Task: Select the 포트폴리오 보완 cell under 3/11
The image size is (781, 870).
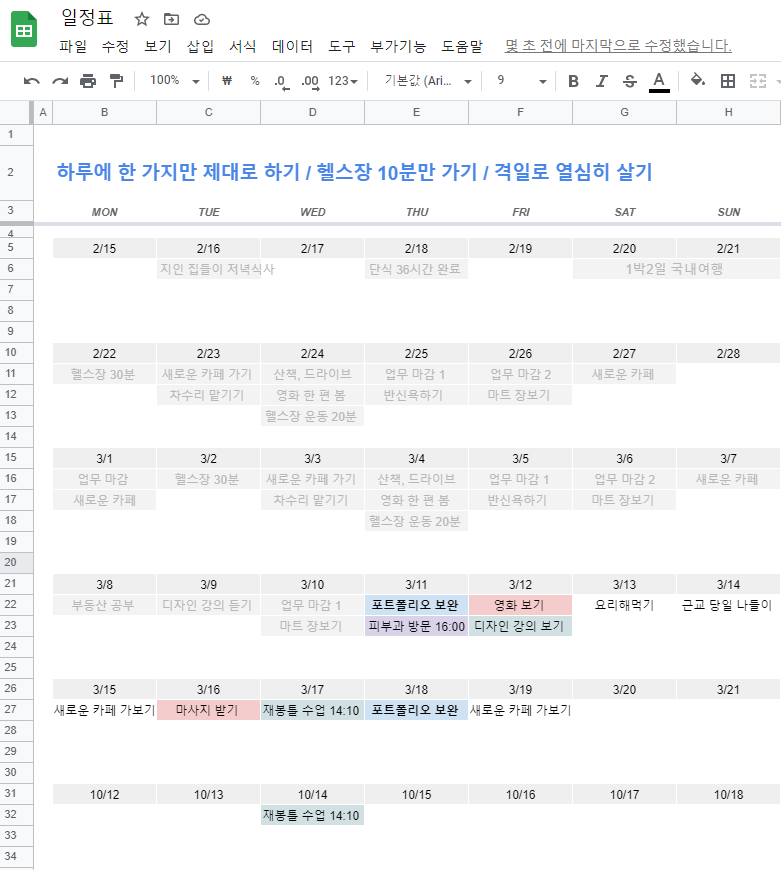Action: point(417,605)
